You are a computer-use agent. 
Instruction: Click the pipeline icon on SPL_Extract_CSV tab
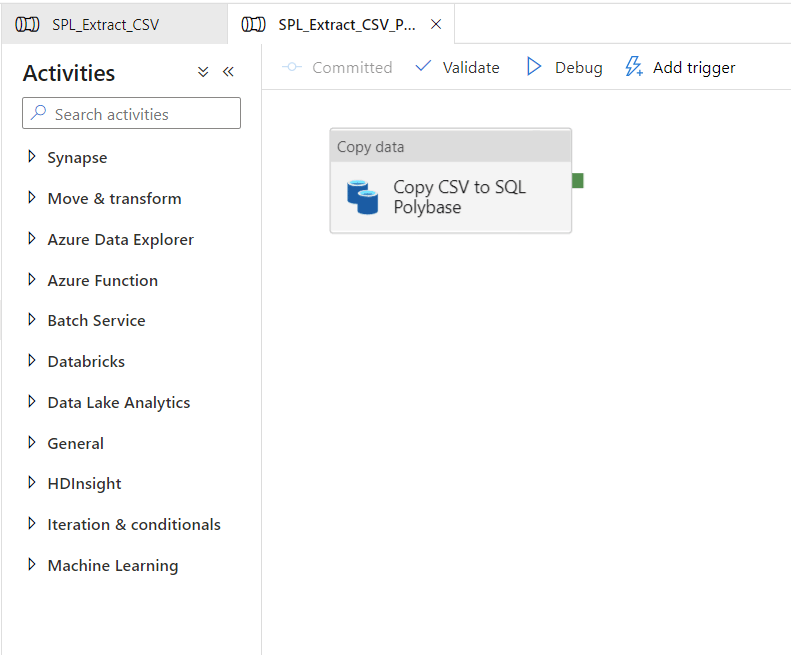(x=27, y=24)
